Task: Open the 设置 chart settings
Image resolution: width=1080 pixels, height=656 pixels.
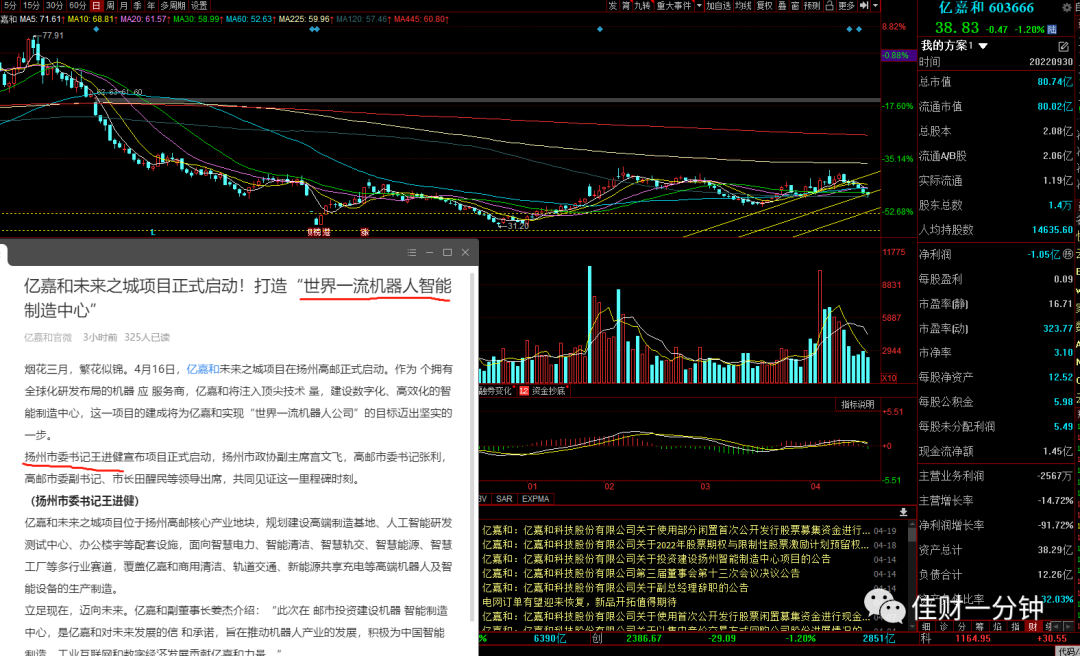Action: tap(199, 6)
